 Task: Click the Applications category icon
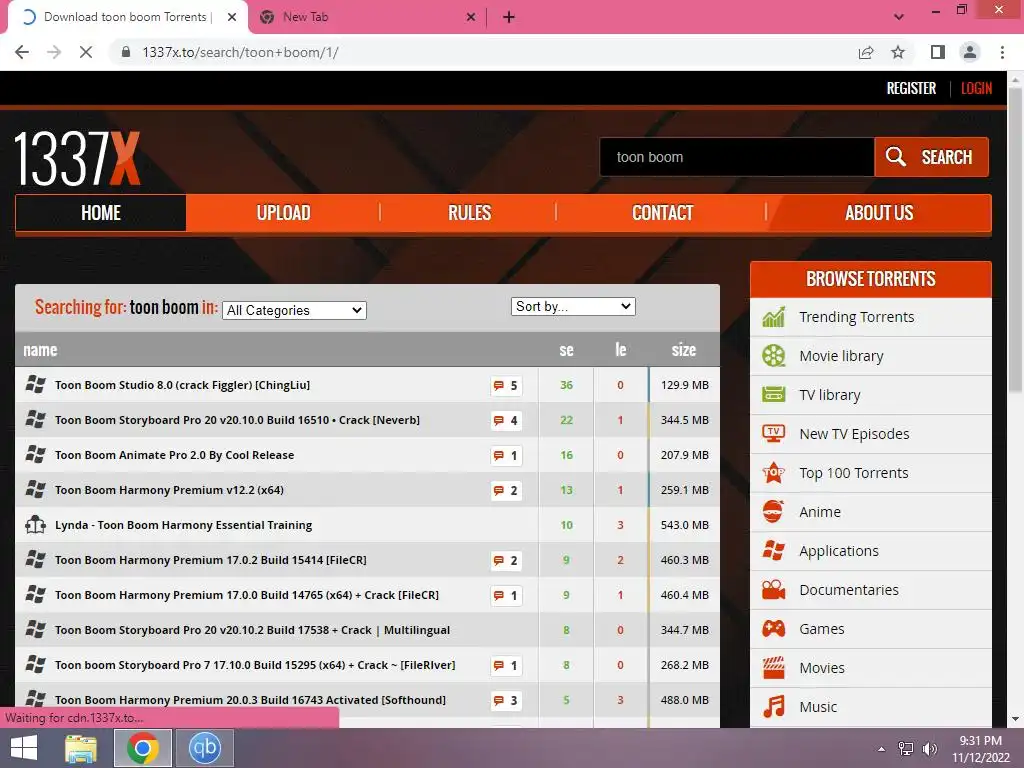[x=773, y=551]
